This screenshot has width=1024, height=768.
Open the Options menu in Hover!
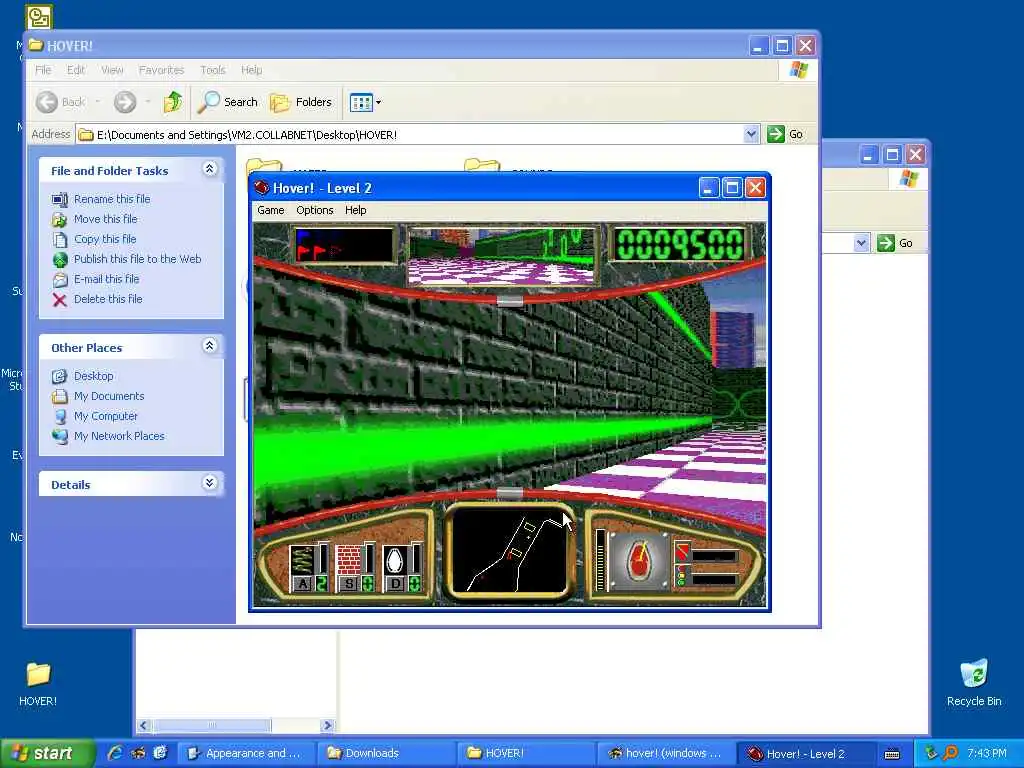coord(315,210)
